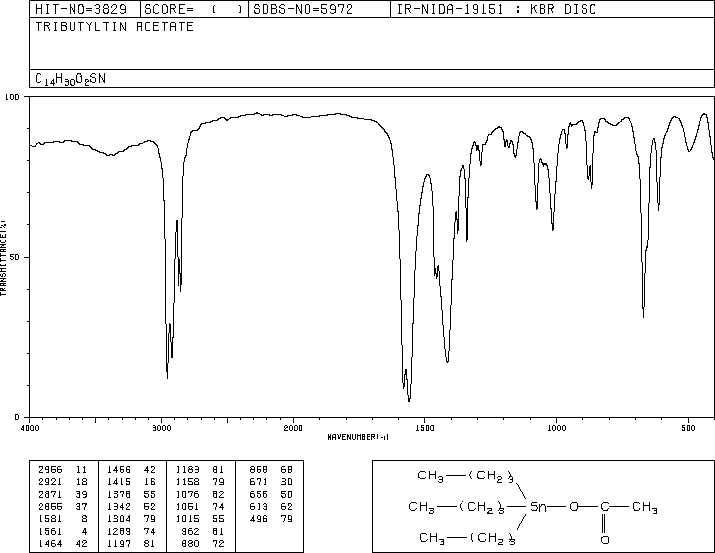
Task: Select the C14H30O2SN molecular formula
Action: click(x=70, y=79)
